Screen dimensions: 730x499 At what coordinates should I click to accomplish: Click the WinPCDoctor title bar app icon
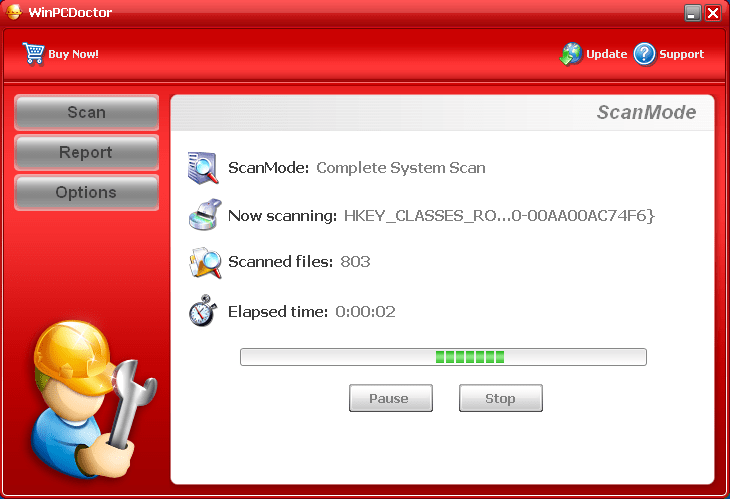pos(13,12)
